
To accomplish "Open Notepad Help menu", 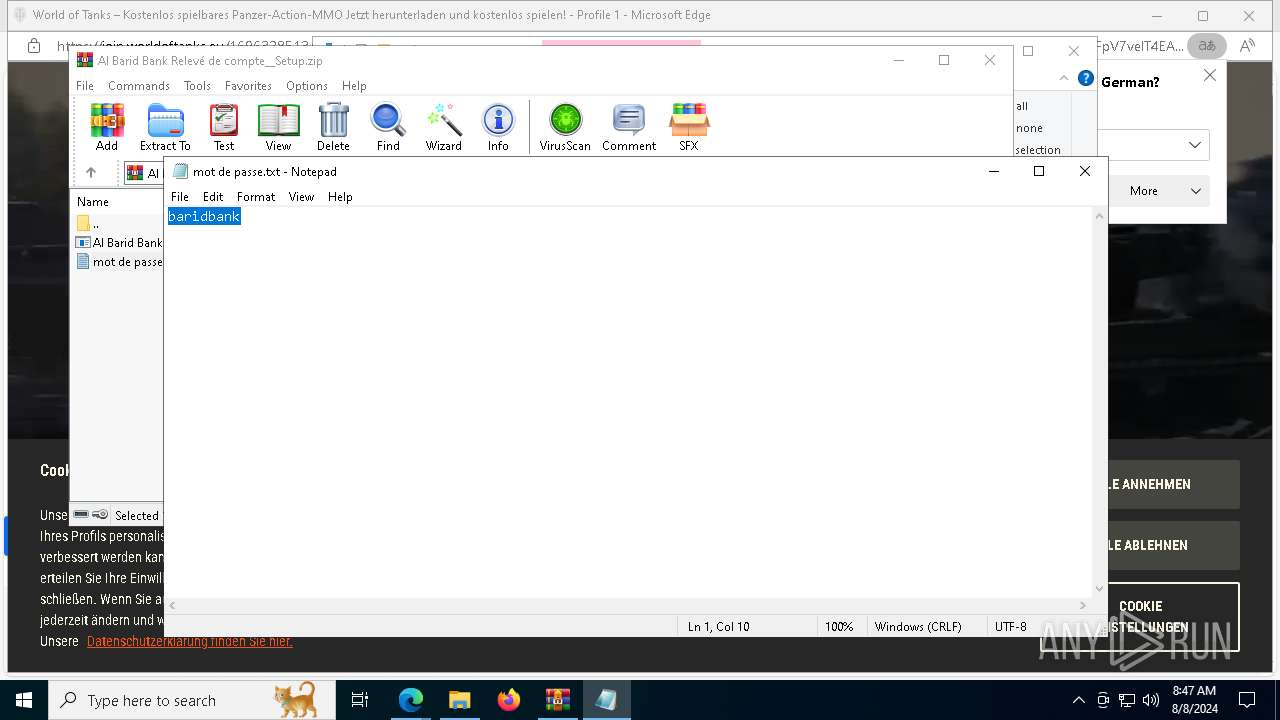I will pos(340,197).
